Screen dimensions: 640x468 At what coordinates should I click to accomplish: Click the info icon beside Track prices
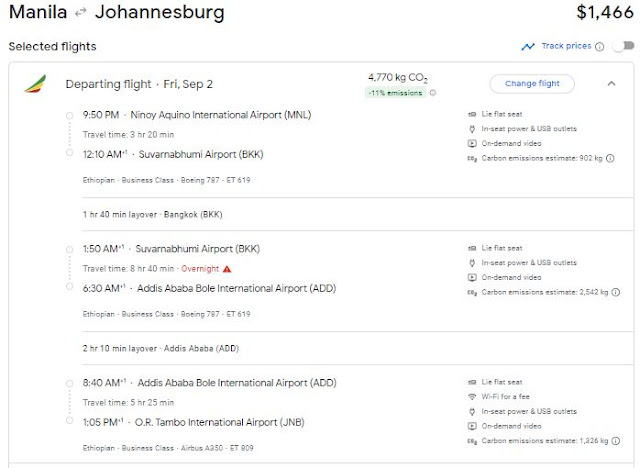(x=600, y=46)
